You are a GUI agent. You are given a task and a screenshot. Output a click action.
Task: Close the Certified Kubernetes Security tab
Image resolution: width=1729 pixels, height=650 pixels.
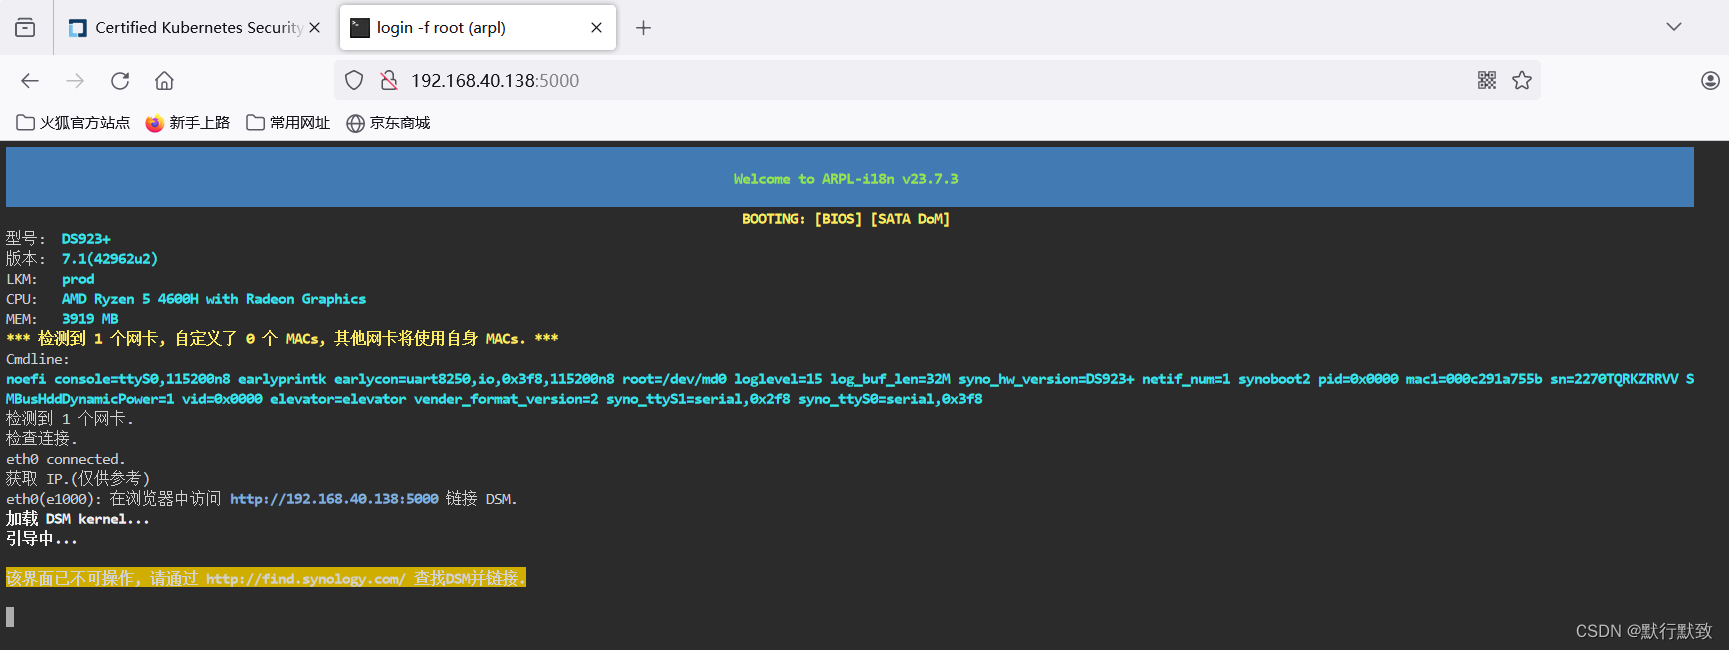coord(315,28)
